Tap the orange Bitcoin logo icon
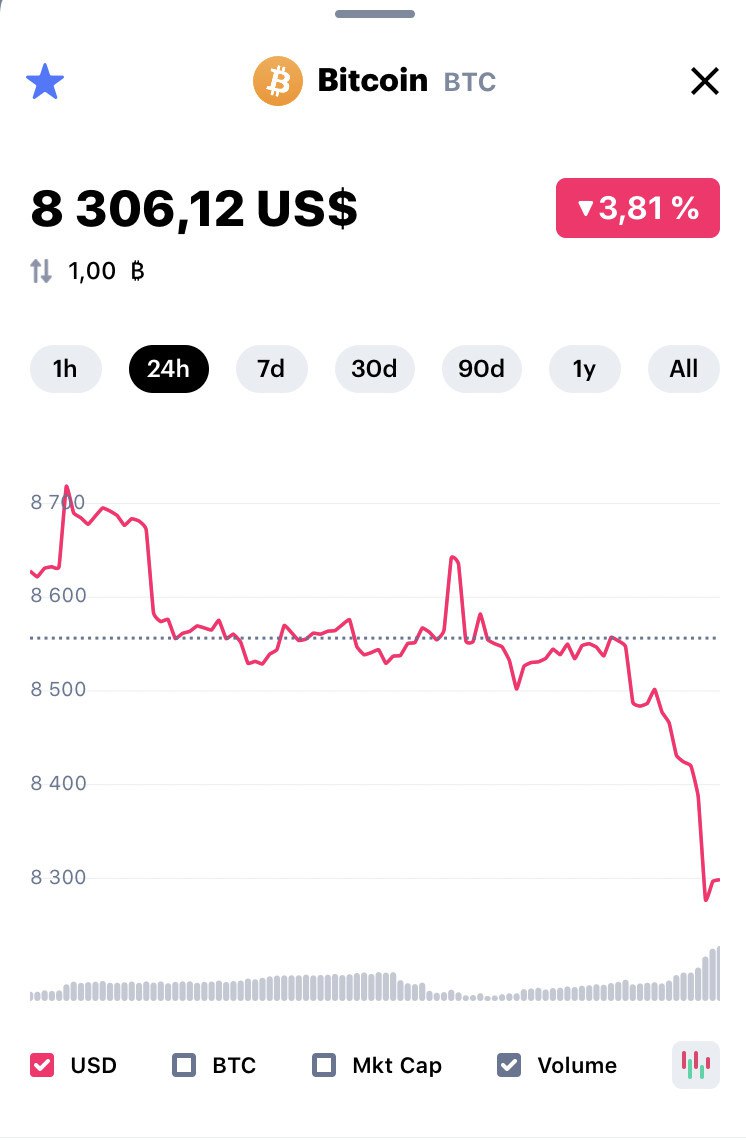Screen dimensions: 746x1140 pos(277,81)
